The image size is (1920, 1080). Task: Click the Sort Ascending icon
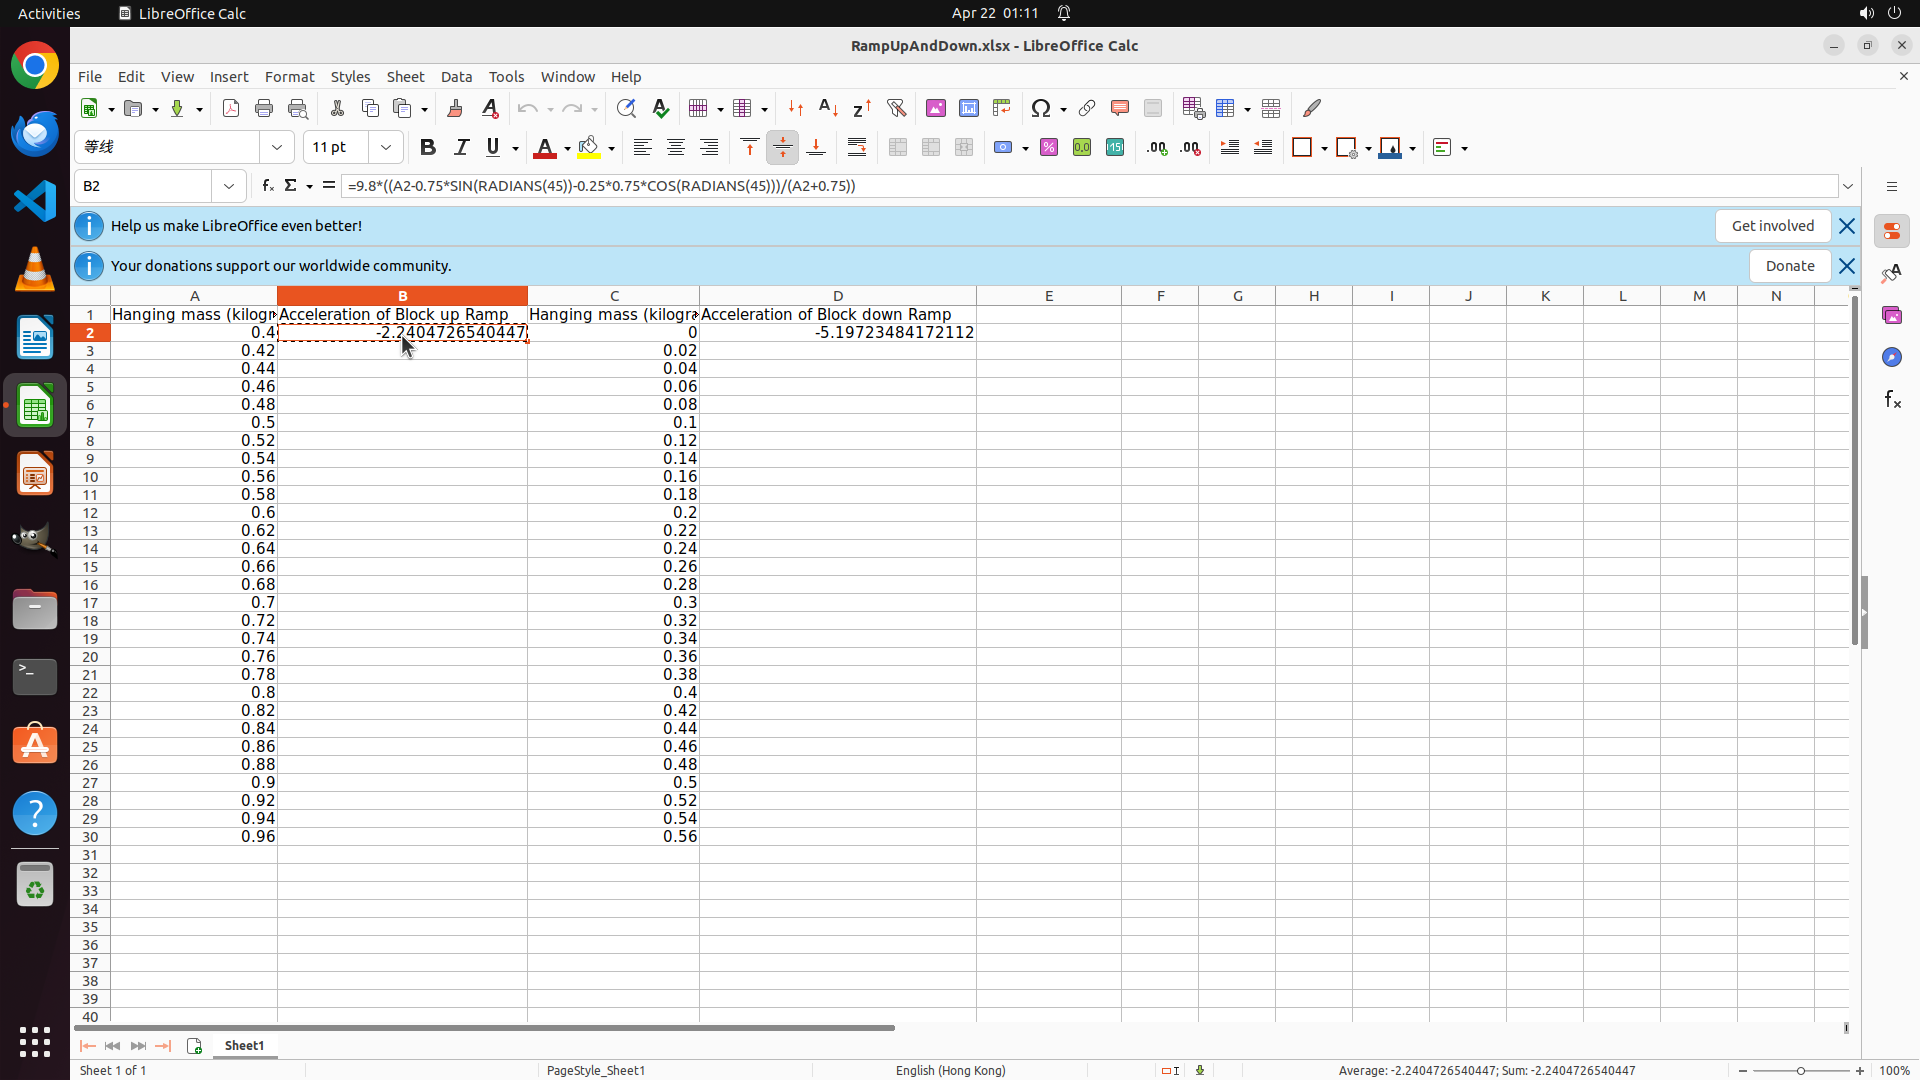pos(829,108)
